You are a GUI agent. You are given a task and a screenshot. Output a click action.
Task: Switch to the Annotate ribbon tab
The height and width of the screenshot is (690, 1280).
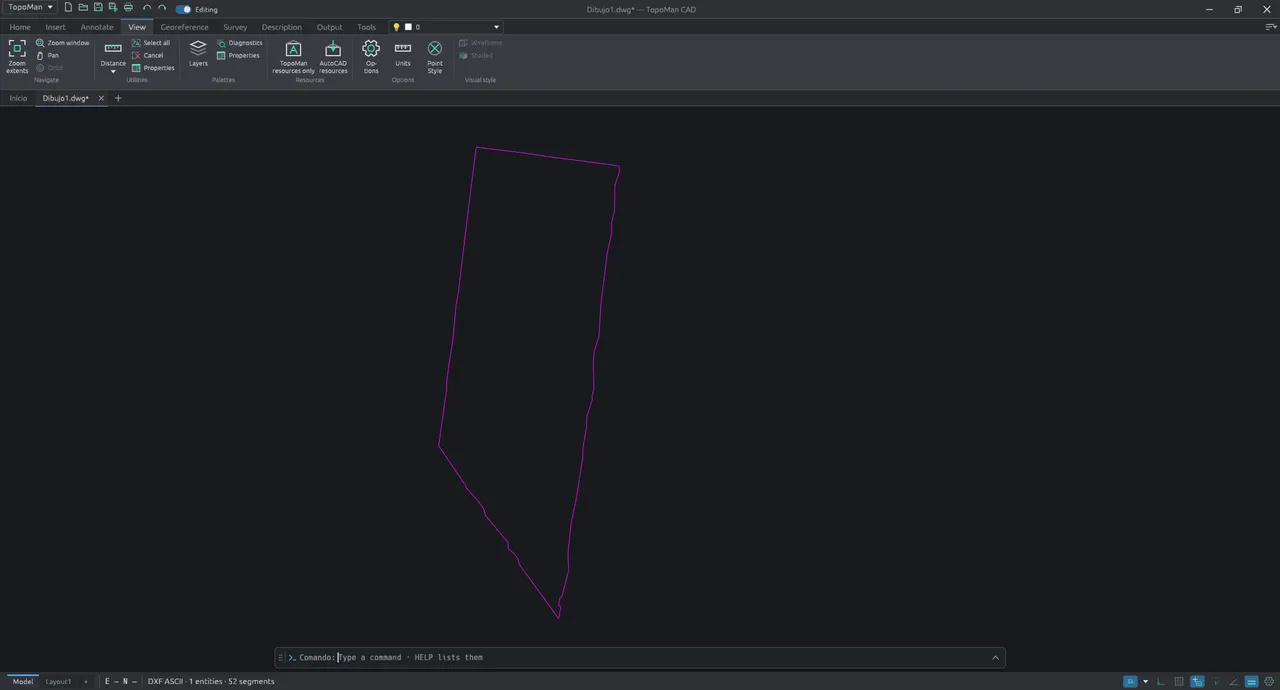point(97,27)
